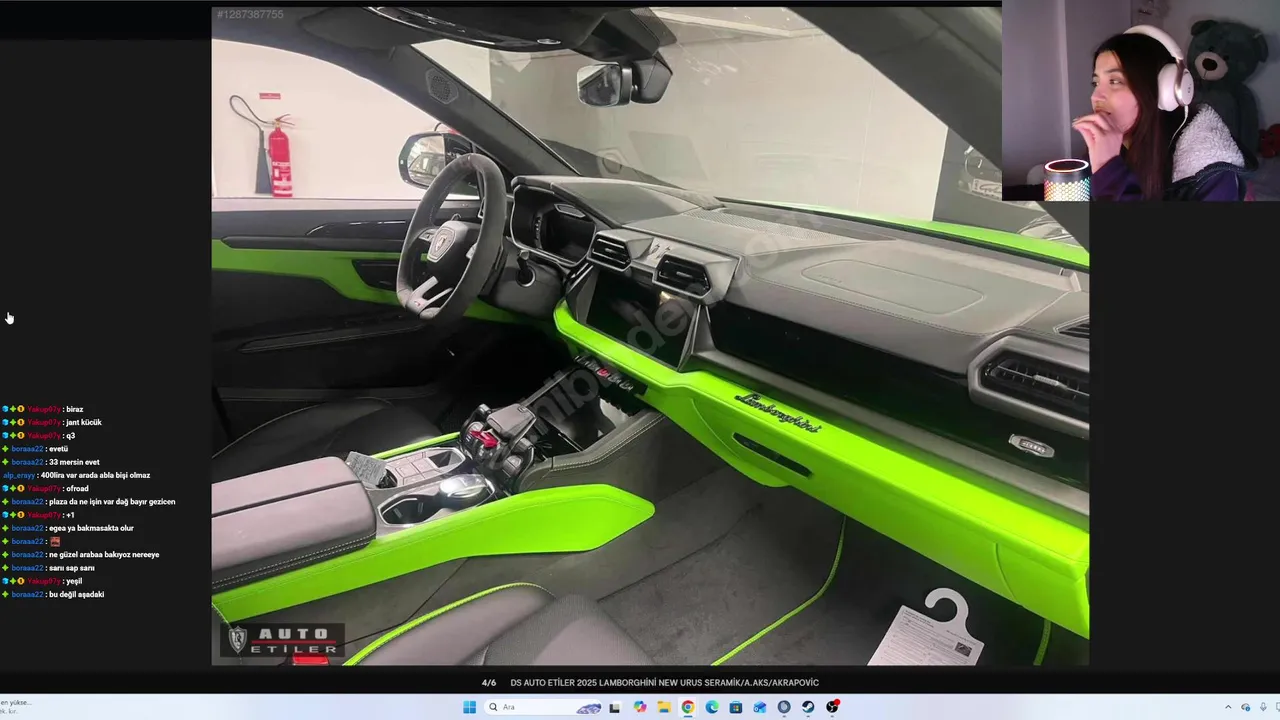Switch to Google Chrome in the taskbar
Image resolution: width=1280 pixels, height=720 pixels.
688,707
